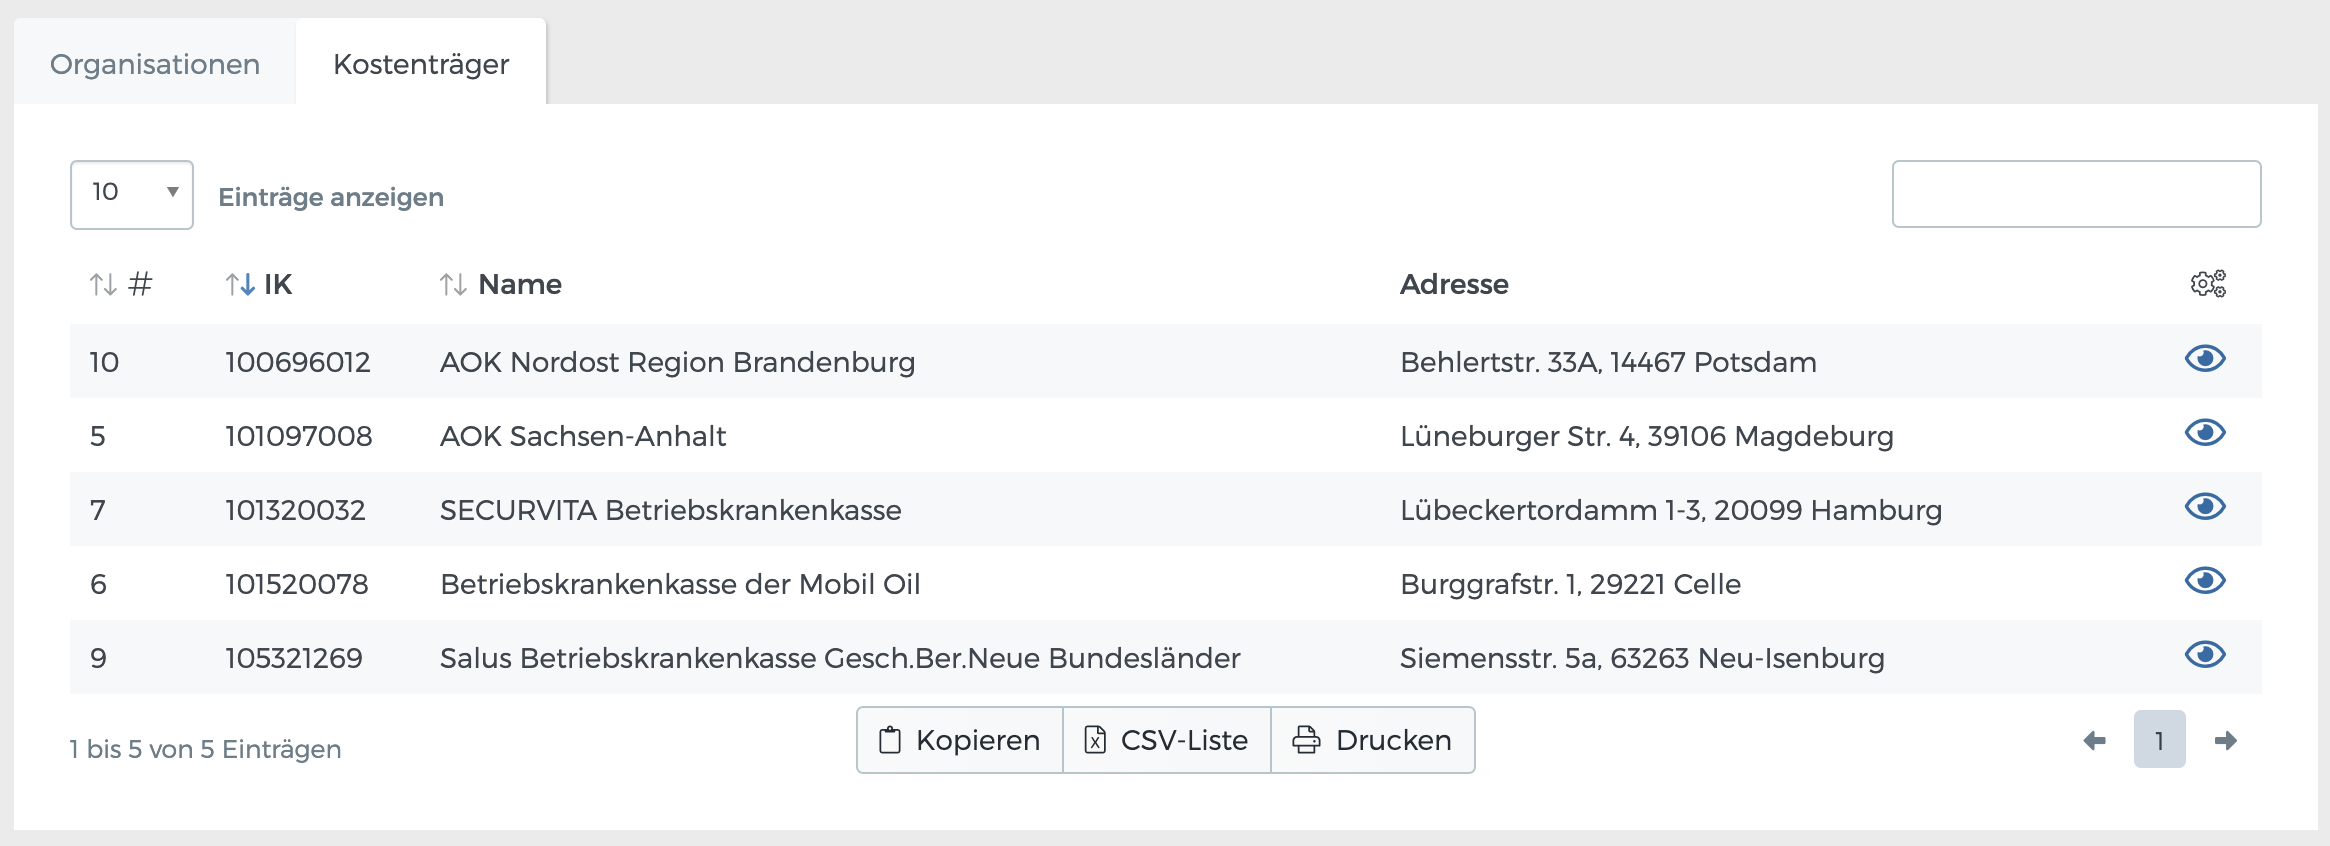View details of Salus Betriebskrankenkasse entry
The width and height of the screenshot is (2330, 846).
[x=2205, y=655]
